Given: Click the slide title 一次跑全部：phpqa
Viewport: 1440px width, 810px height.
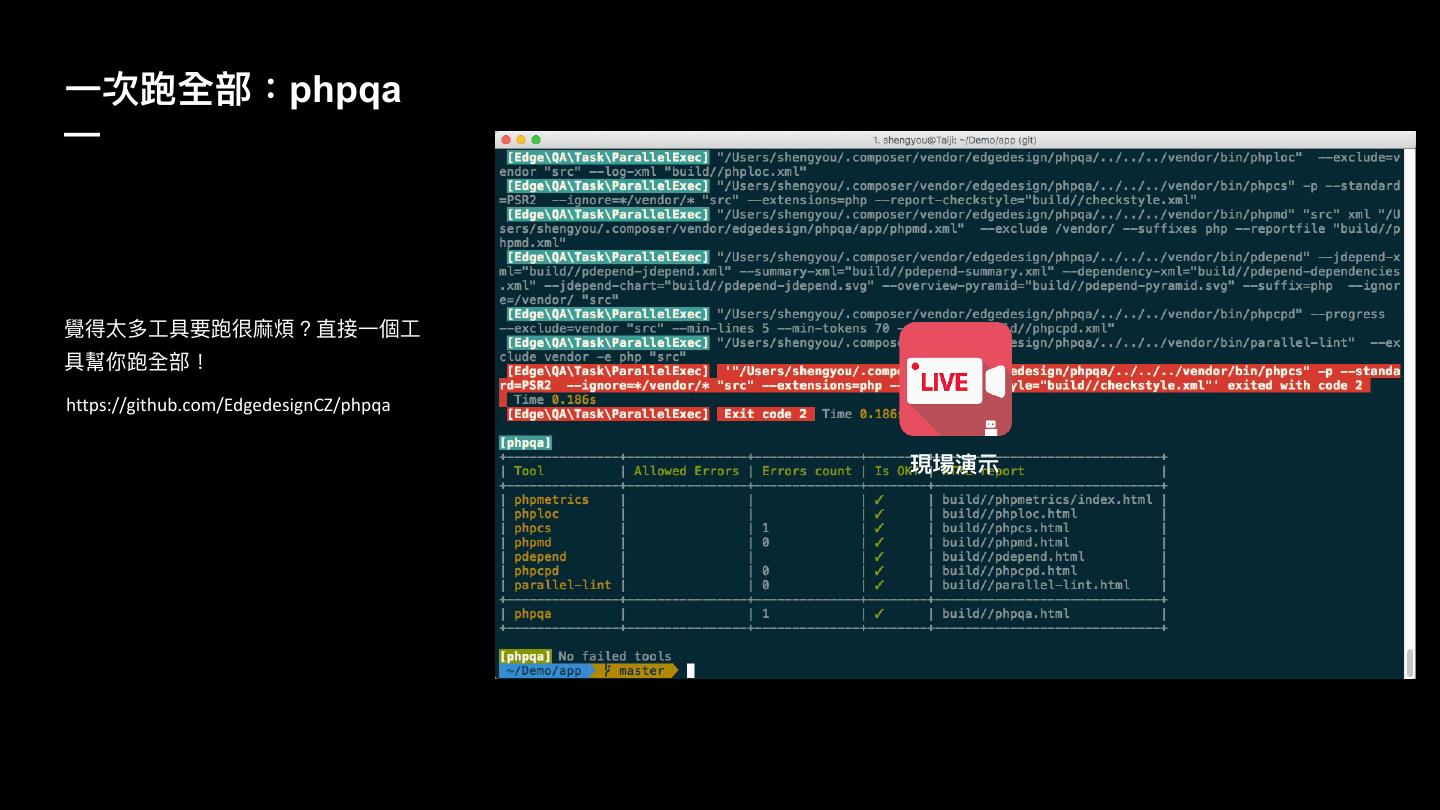Looking at the screenshot, I should pos(233,89).
